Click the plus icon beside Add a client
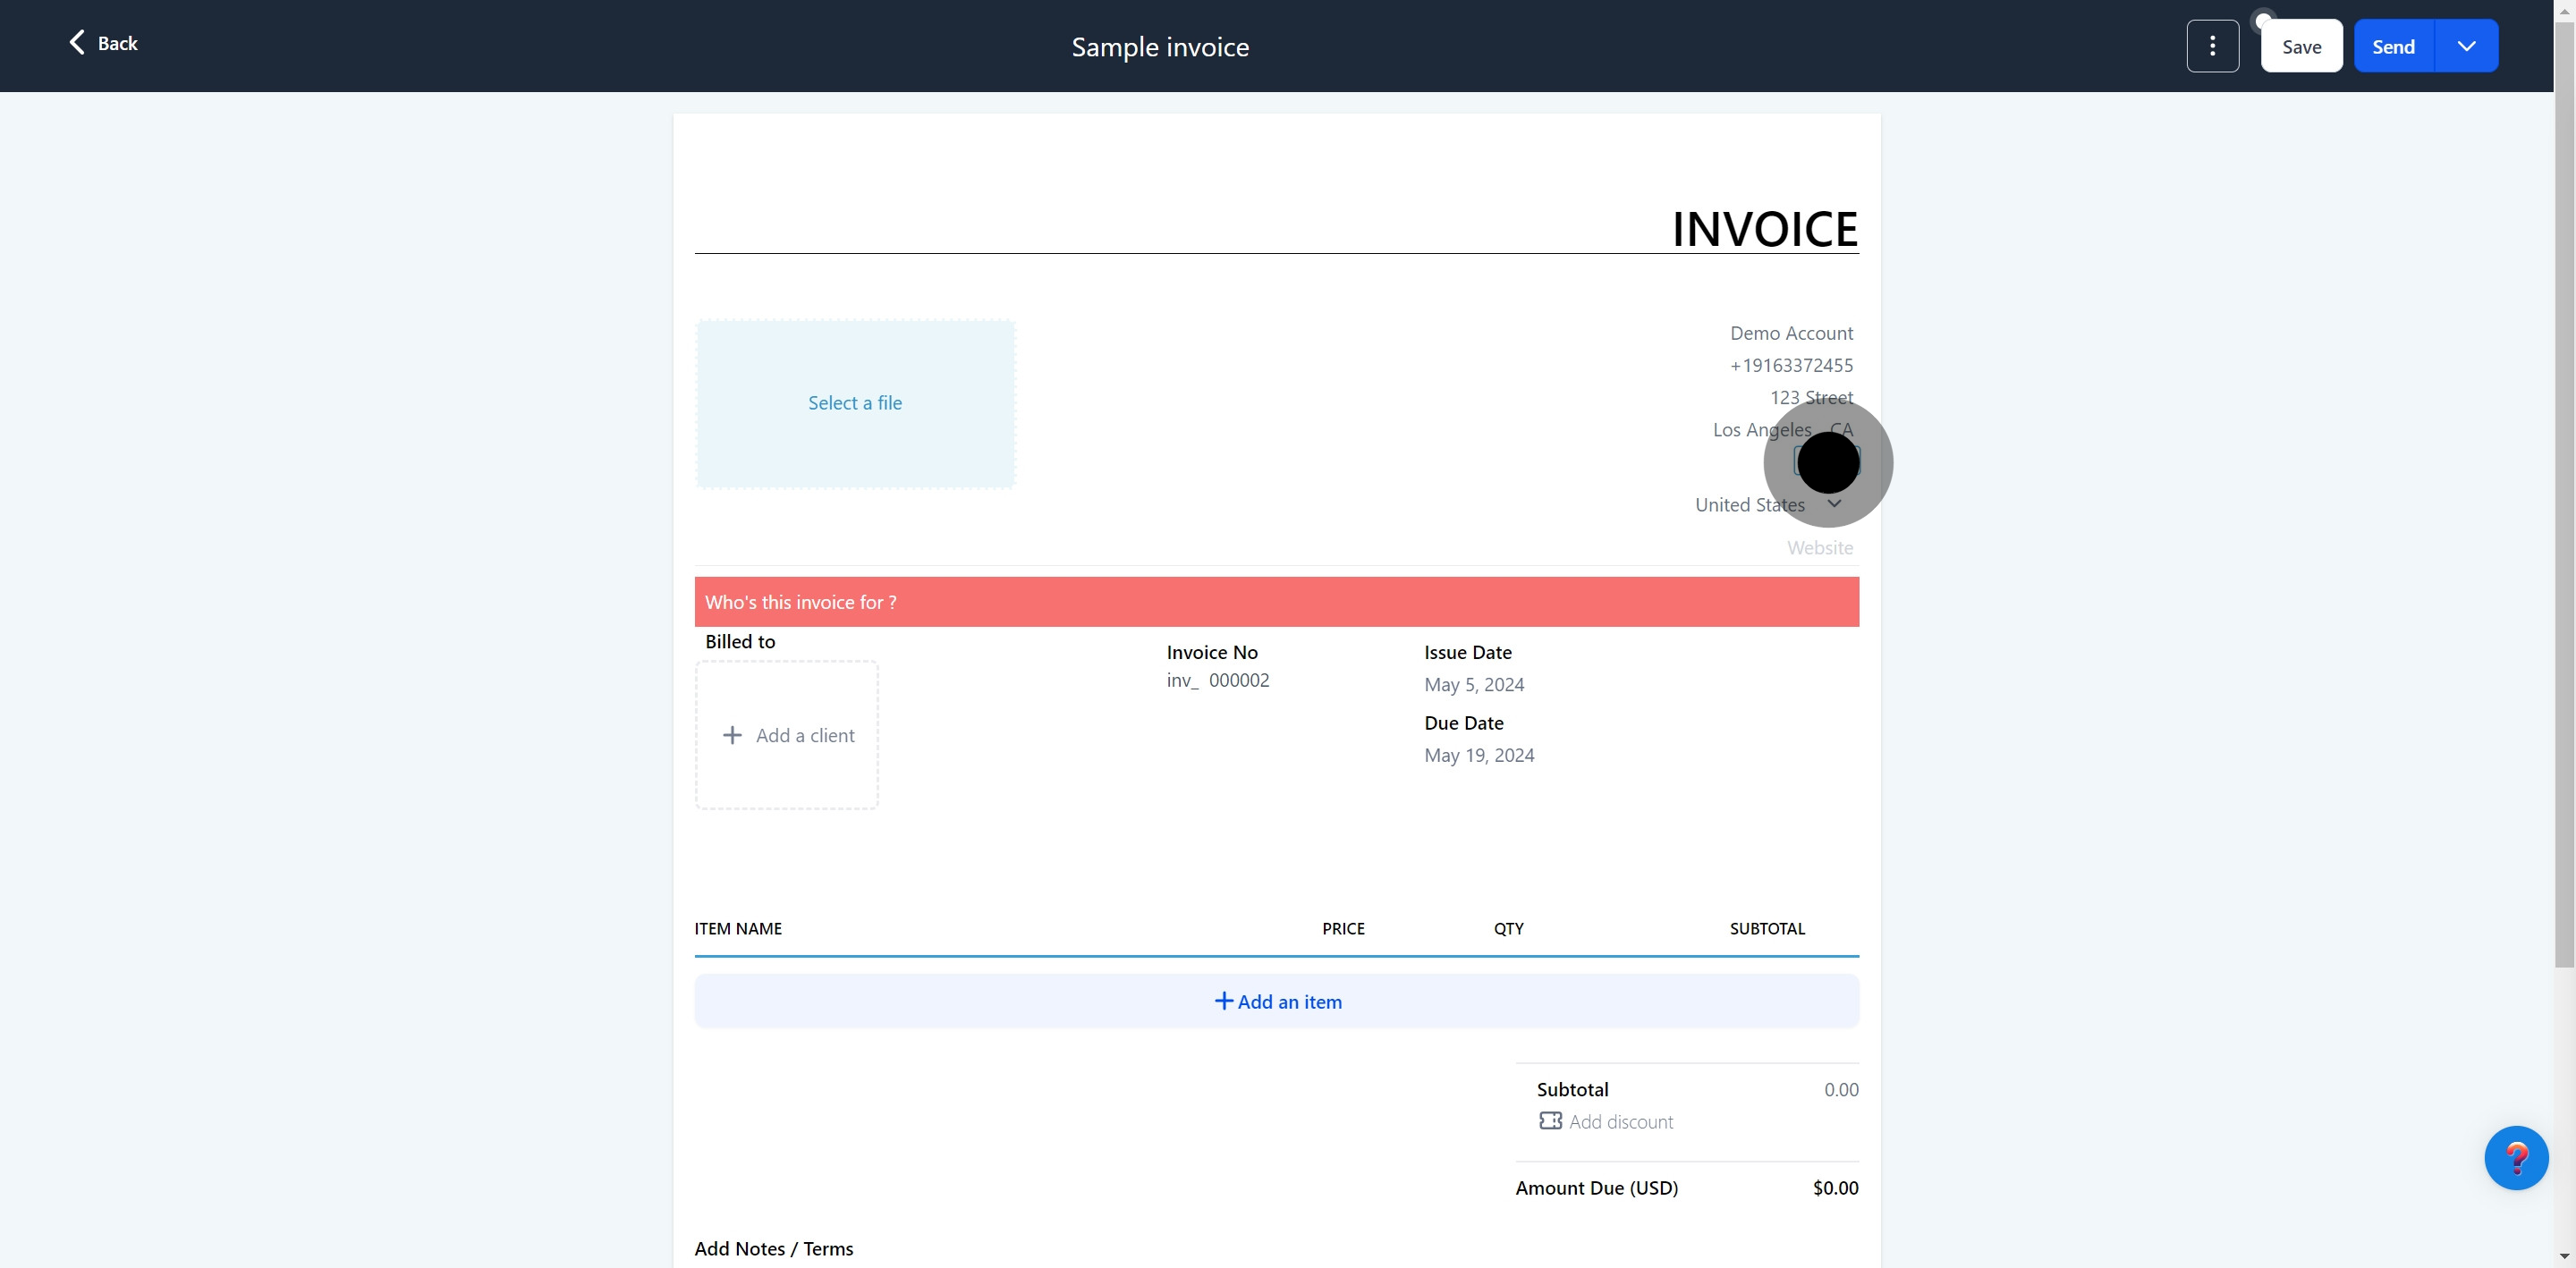The image size is (2576, 1268). pos(732,735)
